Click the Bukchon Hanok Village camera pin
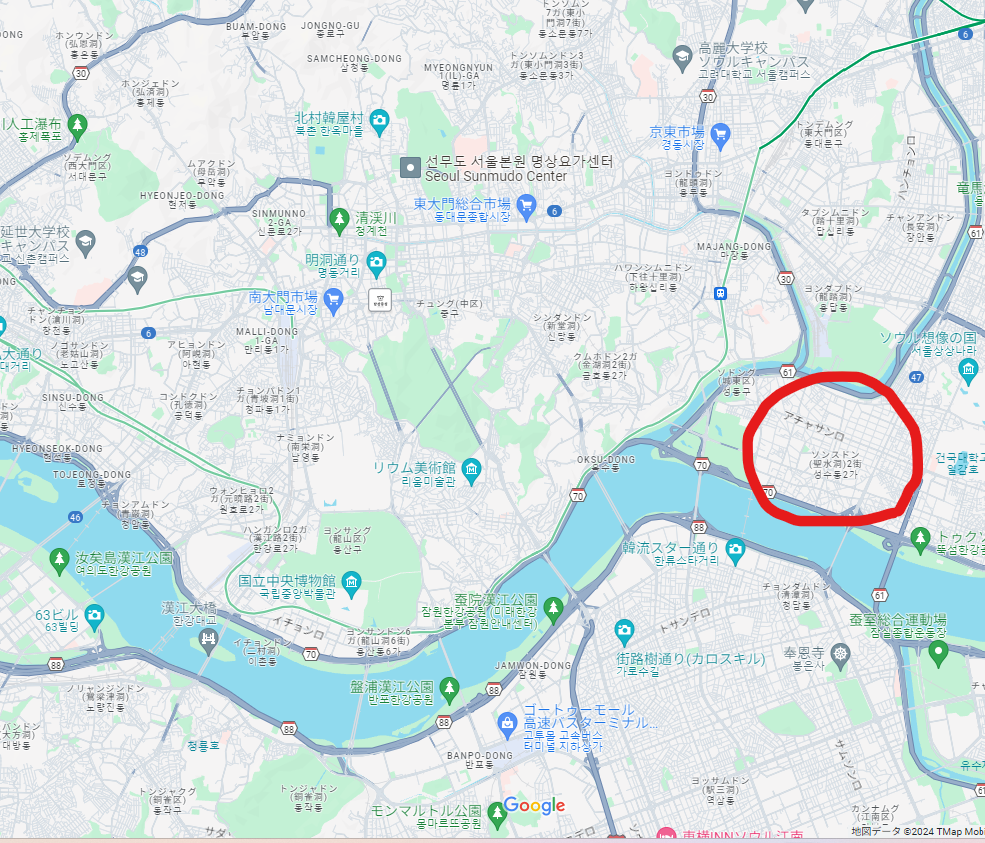 [x=379, y=121]
